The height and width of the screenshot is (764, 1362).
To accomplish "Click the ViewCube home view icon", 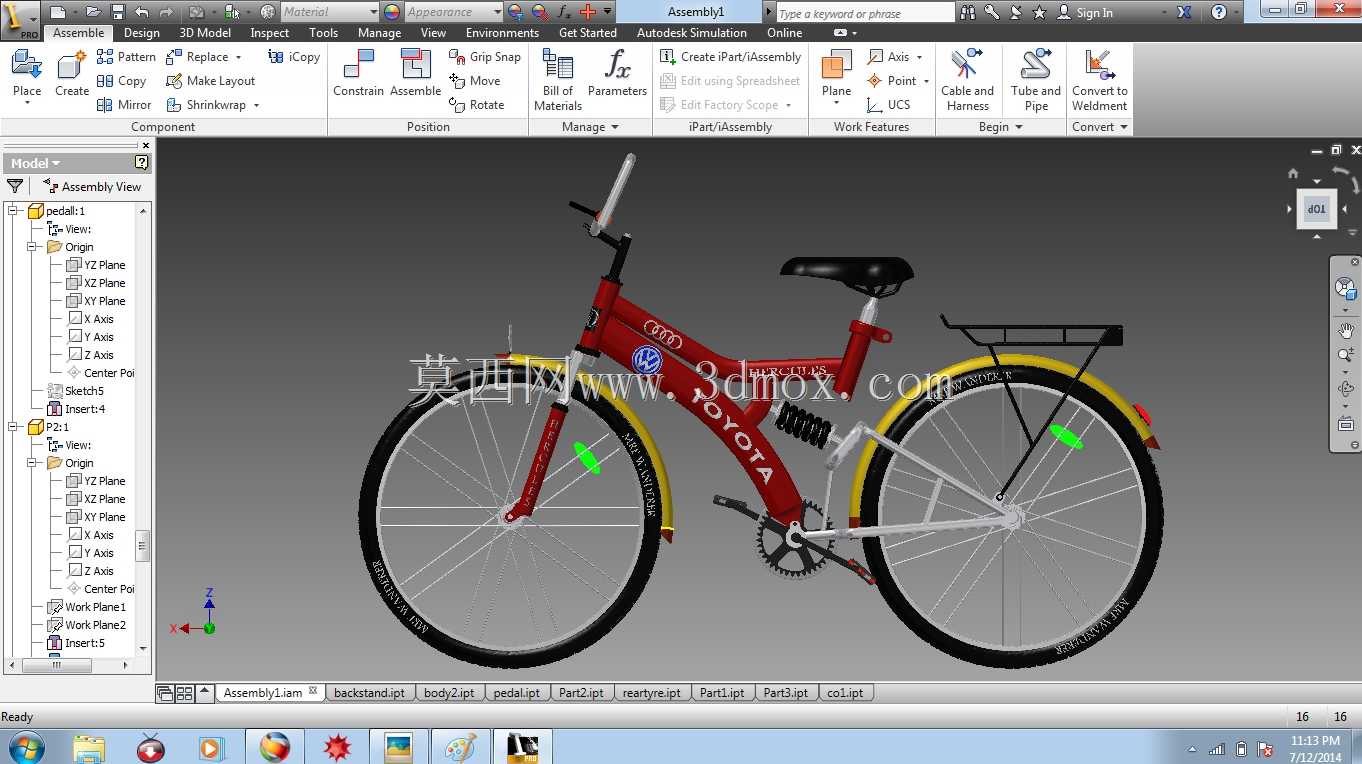I will point(1293,173).
